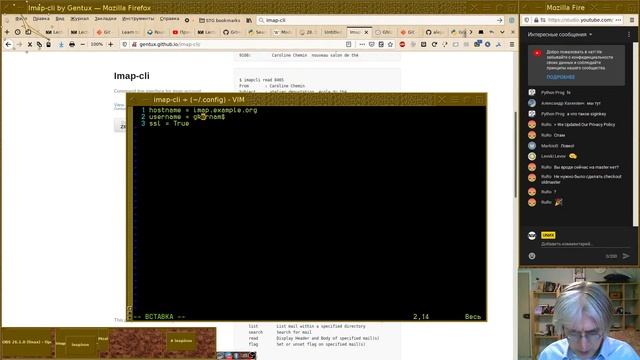
Task: Click the printer icon in Firefox toolbar
Action: pyautogui.click(x=72, y=44)
